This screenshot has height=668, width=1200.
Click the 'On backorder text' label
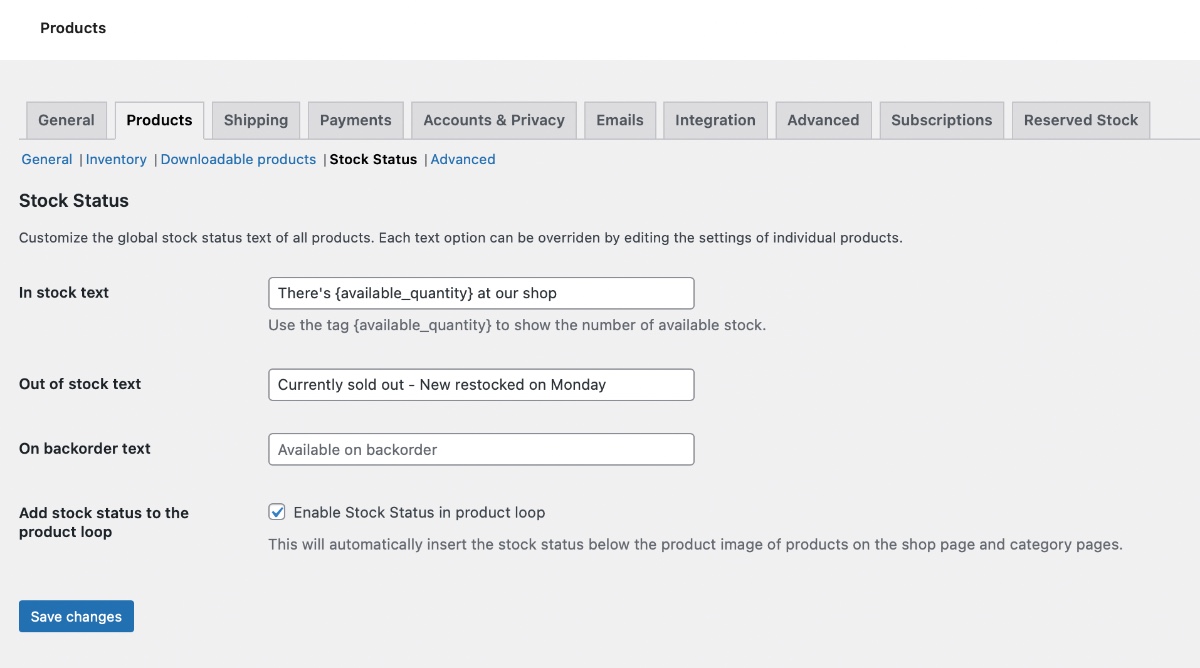[85, 448]
